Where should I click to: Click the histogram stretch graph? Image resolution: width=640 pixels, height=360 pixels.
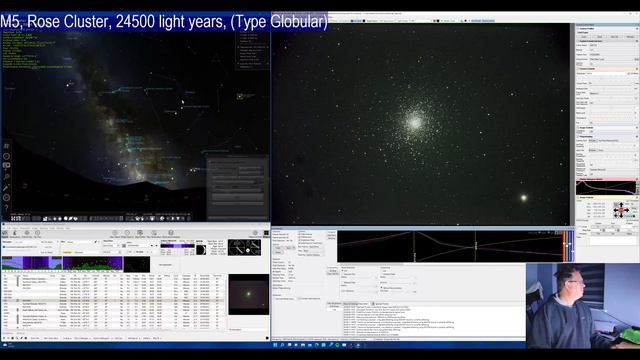pos(606,188)
